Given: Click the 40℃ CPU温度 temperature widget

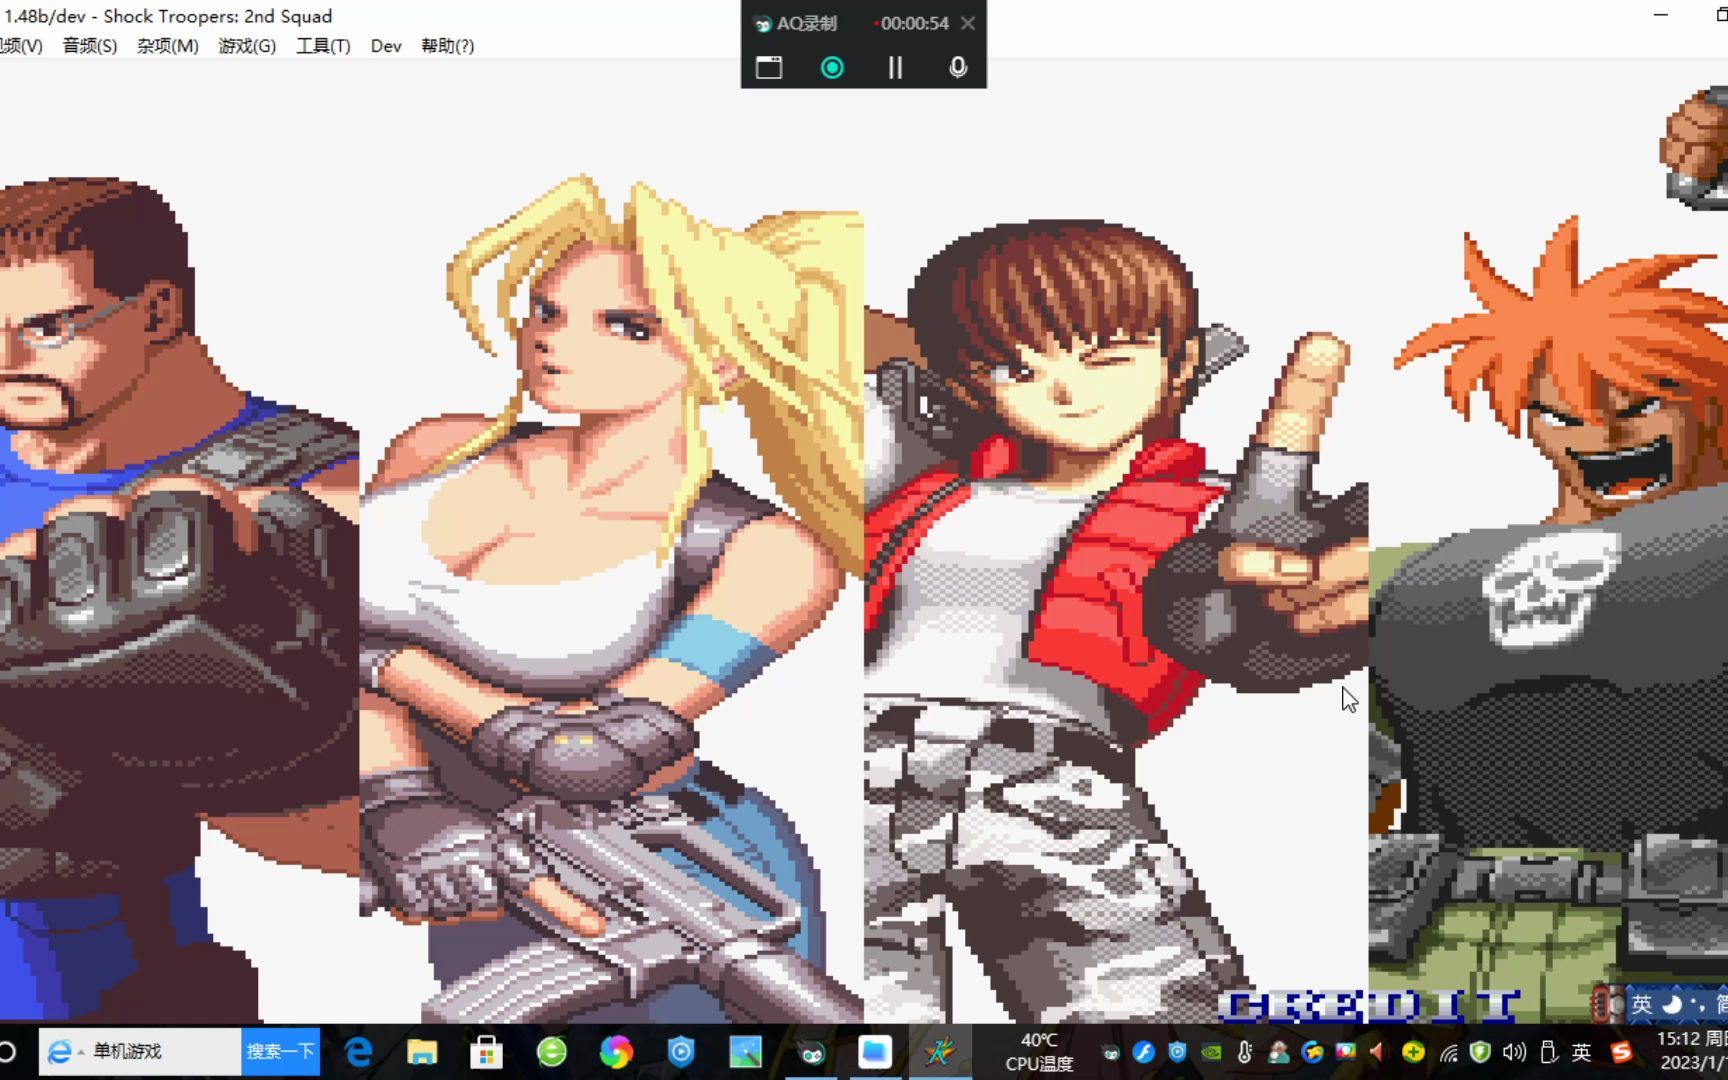Looking at the screenshot, I should [1039, 1052].
